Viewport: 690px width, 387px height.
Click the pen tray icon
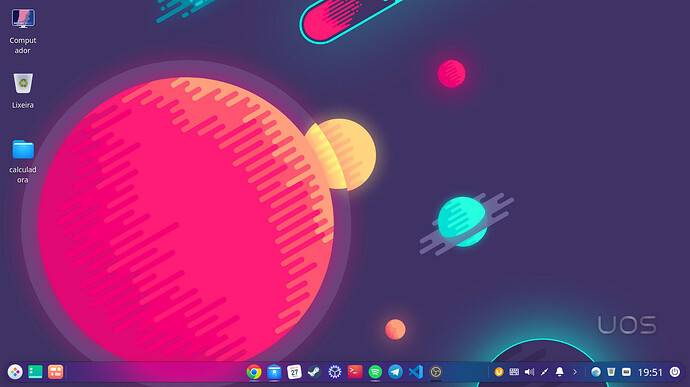(544, 372)
